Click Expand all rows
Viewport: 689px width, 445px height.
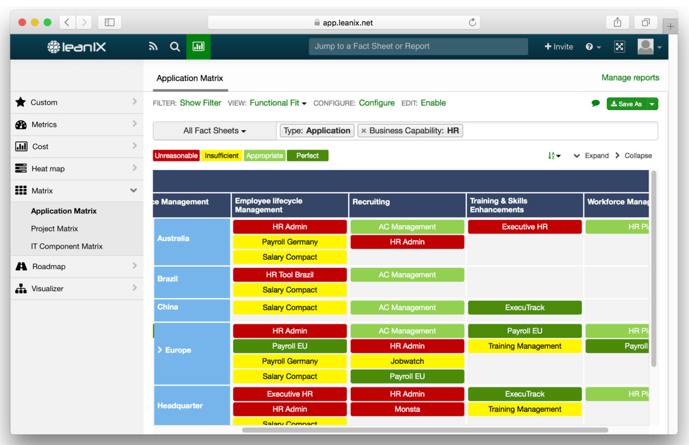click(x=591, y=156)
